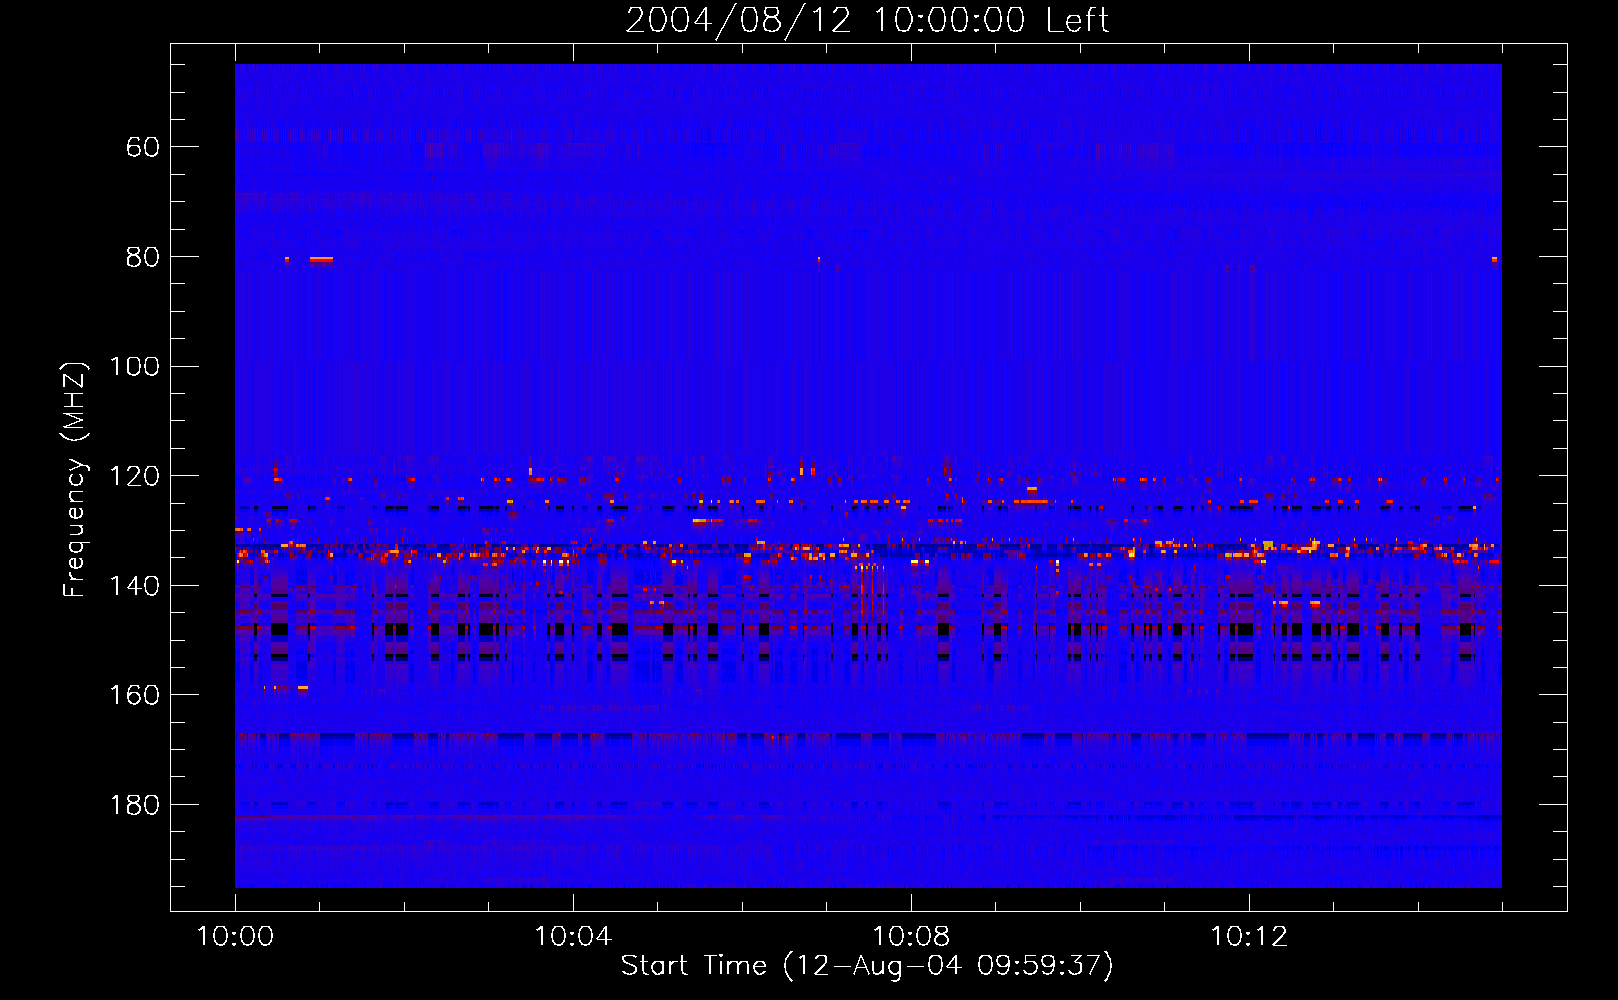Click the 10:12 time tick label
The image size is (1618, 1000).
click(1249, 937)
